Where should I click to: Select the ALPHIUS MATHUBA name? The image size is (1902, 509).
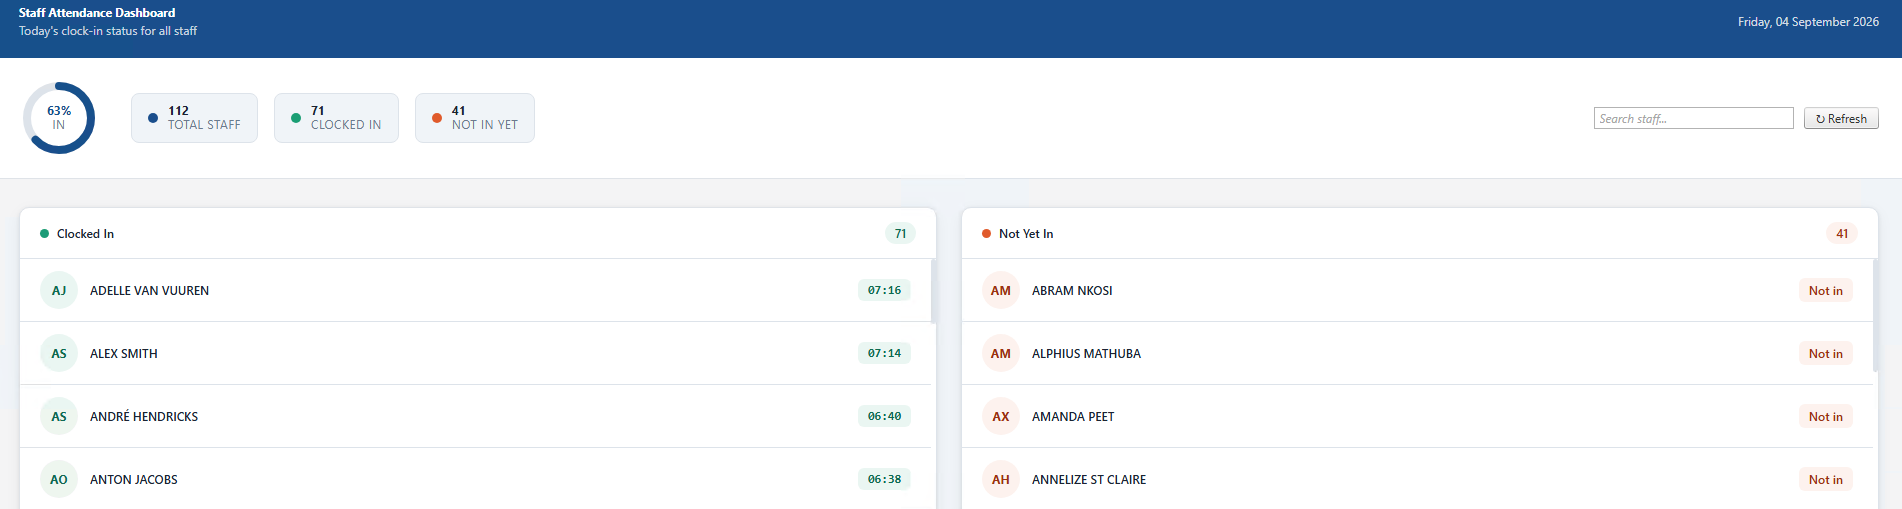click(x=1086, y=354)
